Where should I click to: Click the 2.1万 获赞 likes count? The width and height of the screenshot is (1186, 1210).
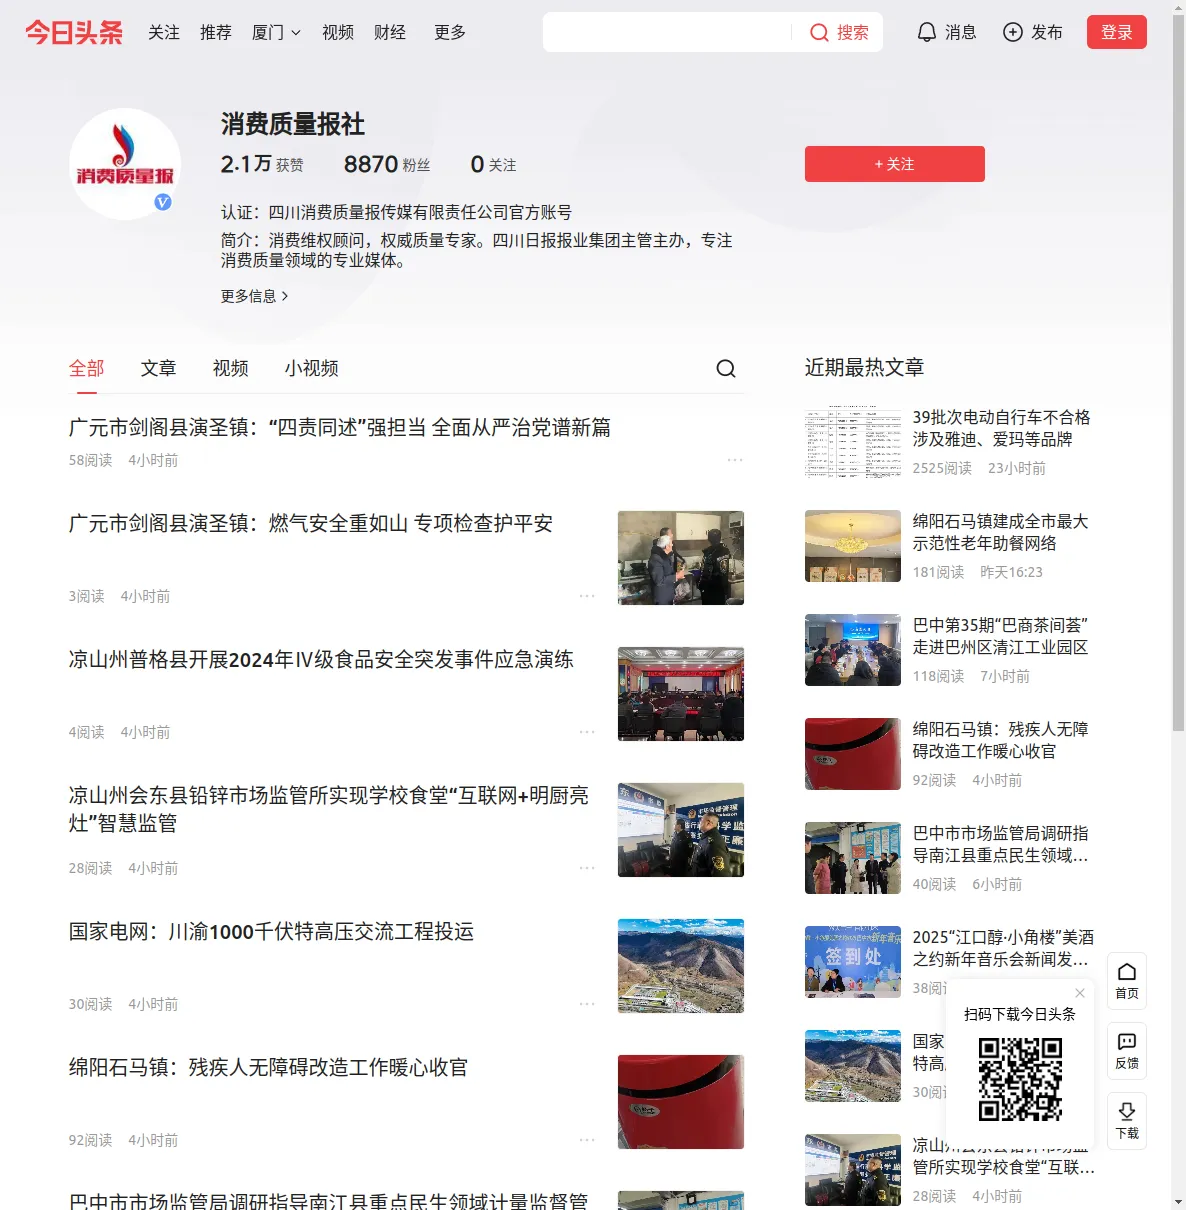point(262,164)
